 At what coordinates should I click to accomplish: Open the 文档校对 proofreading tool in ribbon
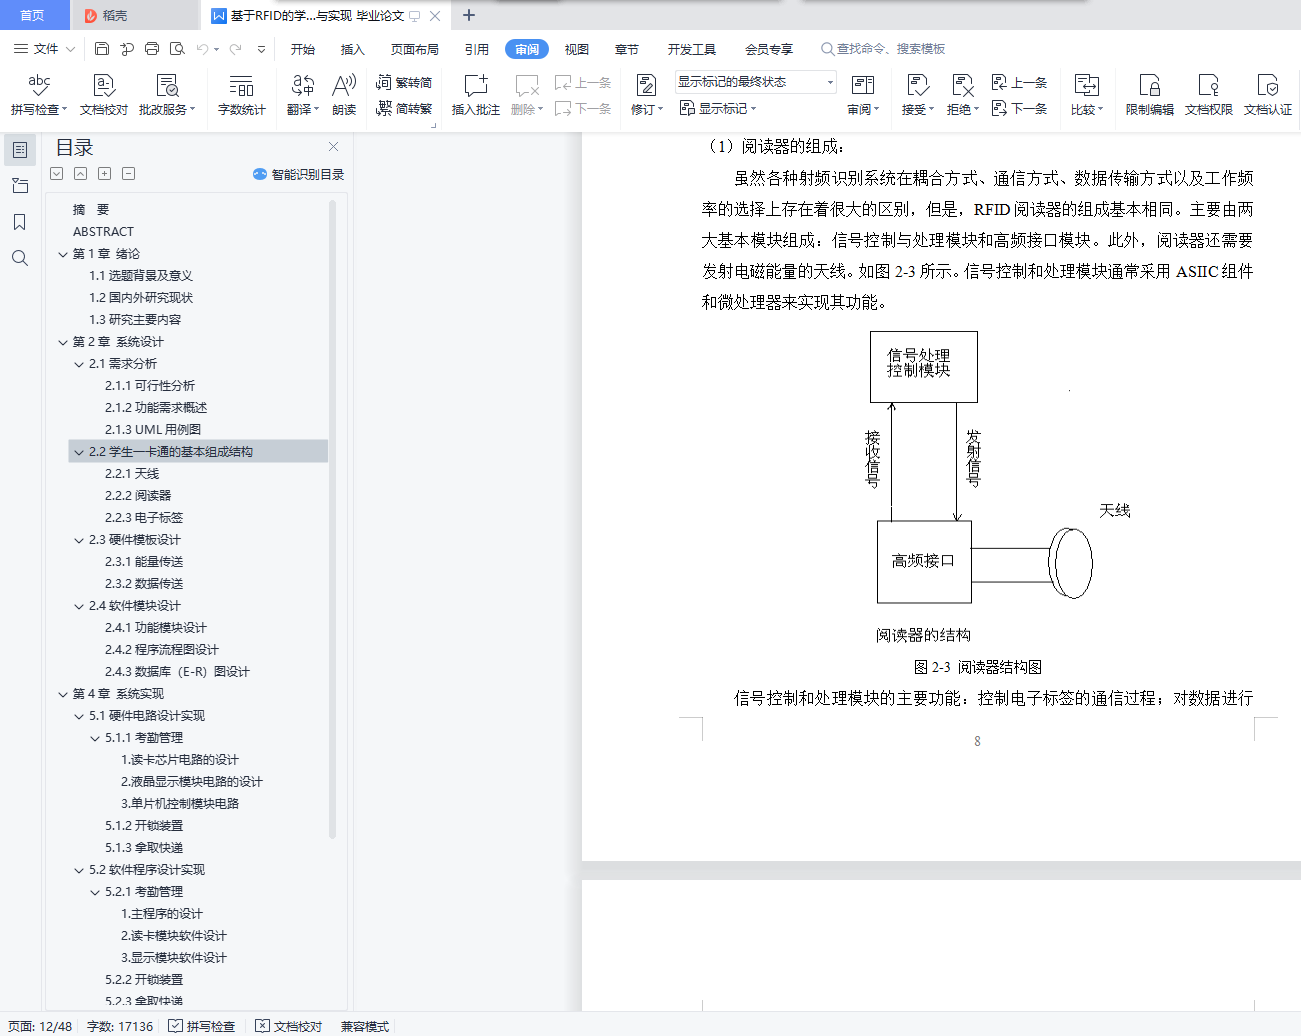[x=104, y=95]
